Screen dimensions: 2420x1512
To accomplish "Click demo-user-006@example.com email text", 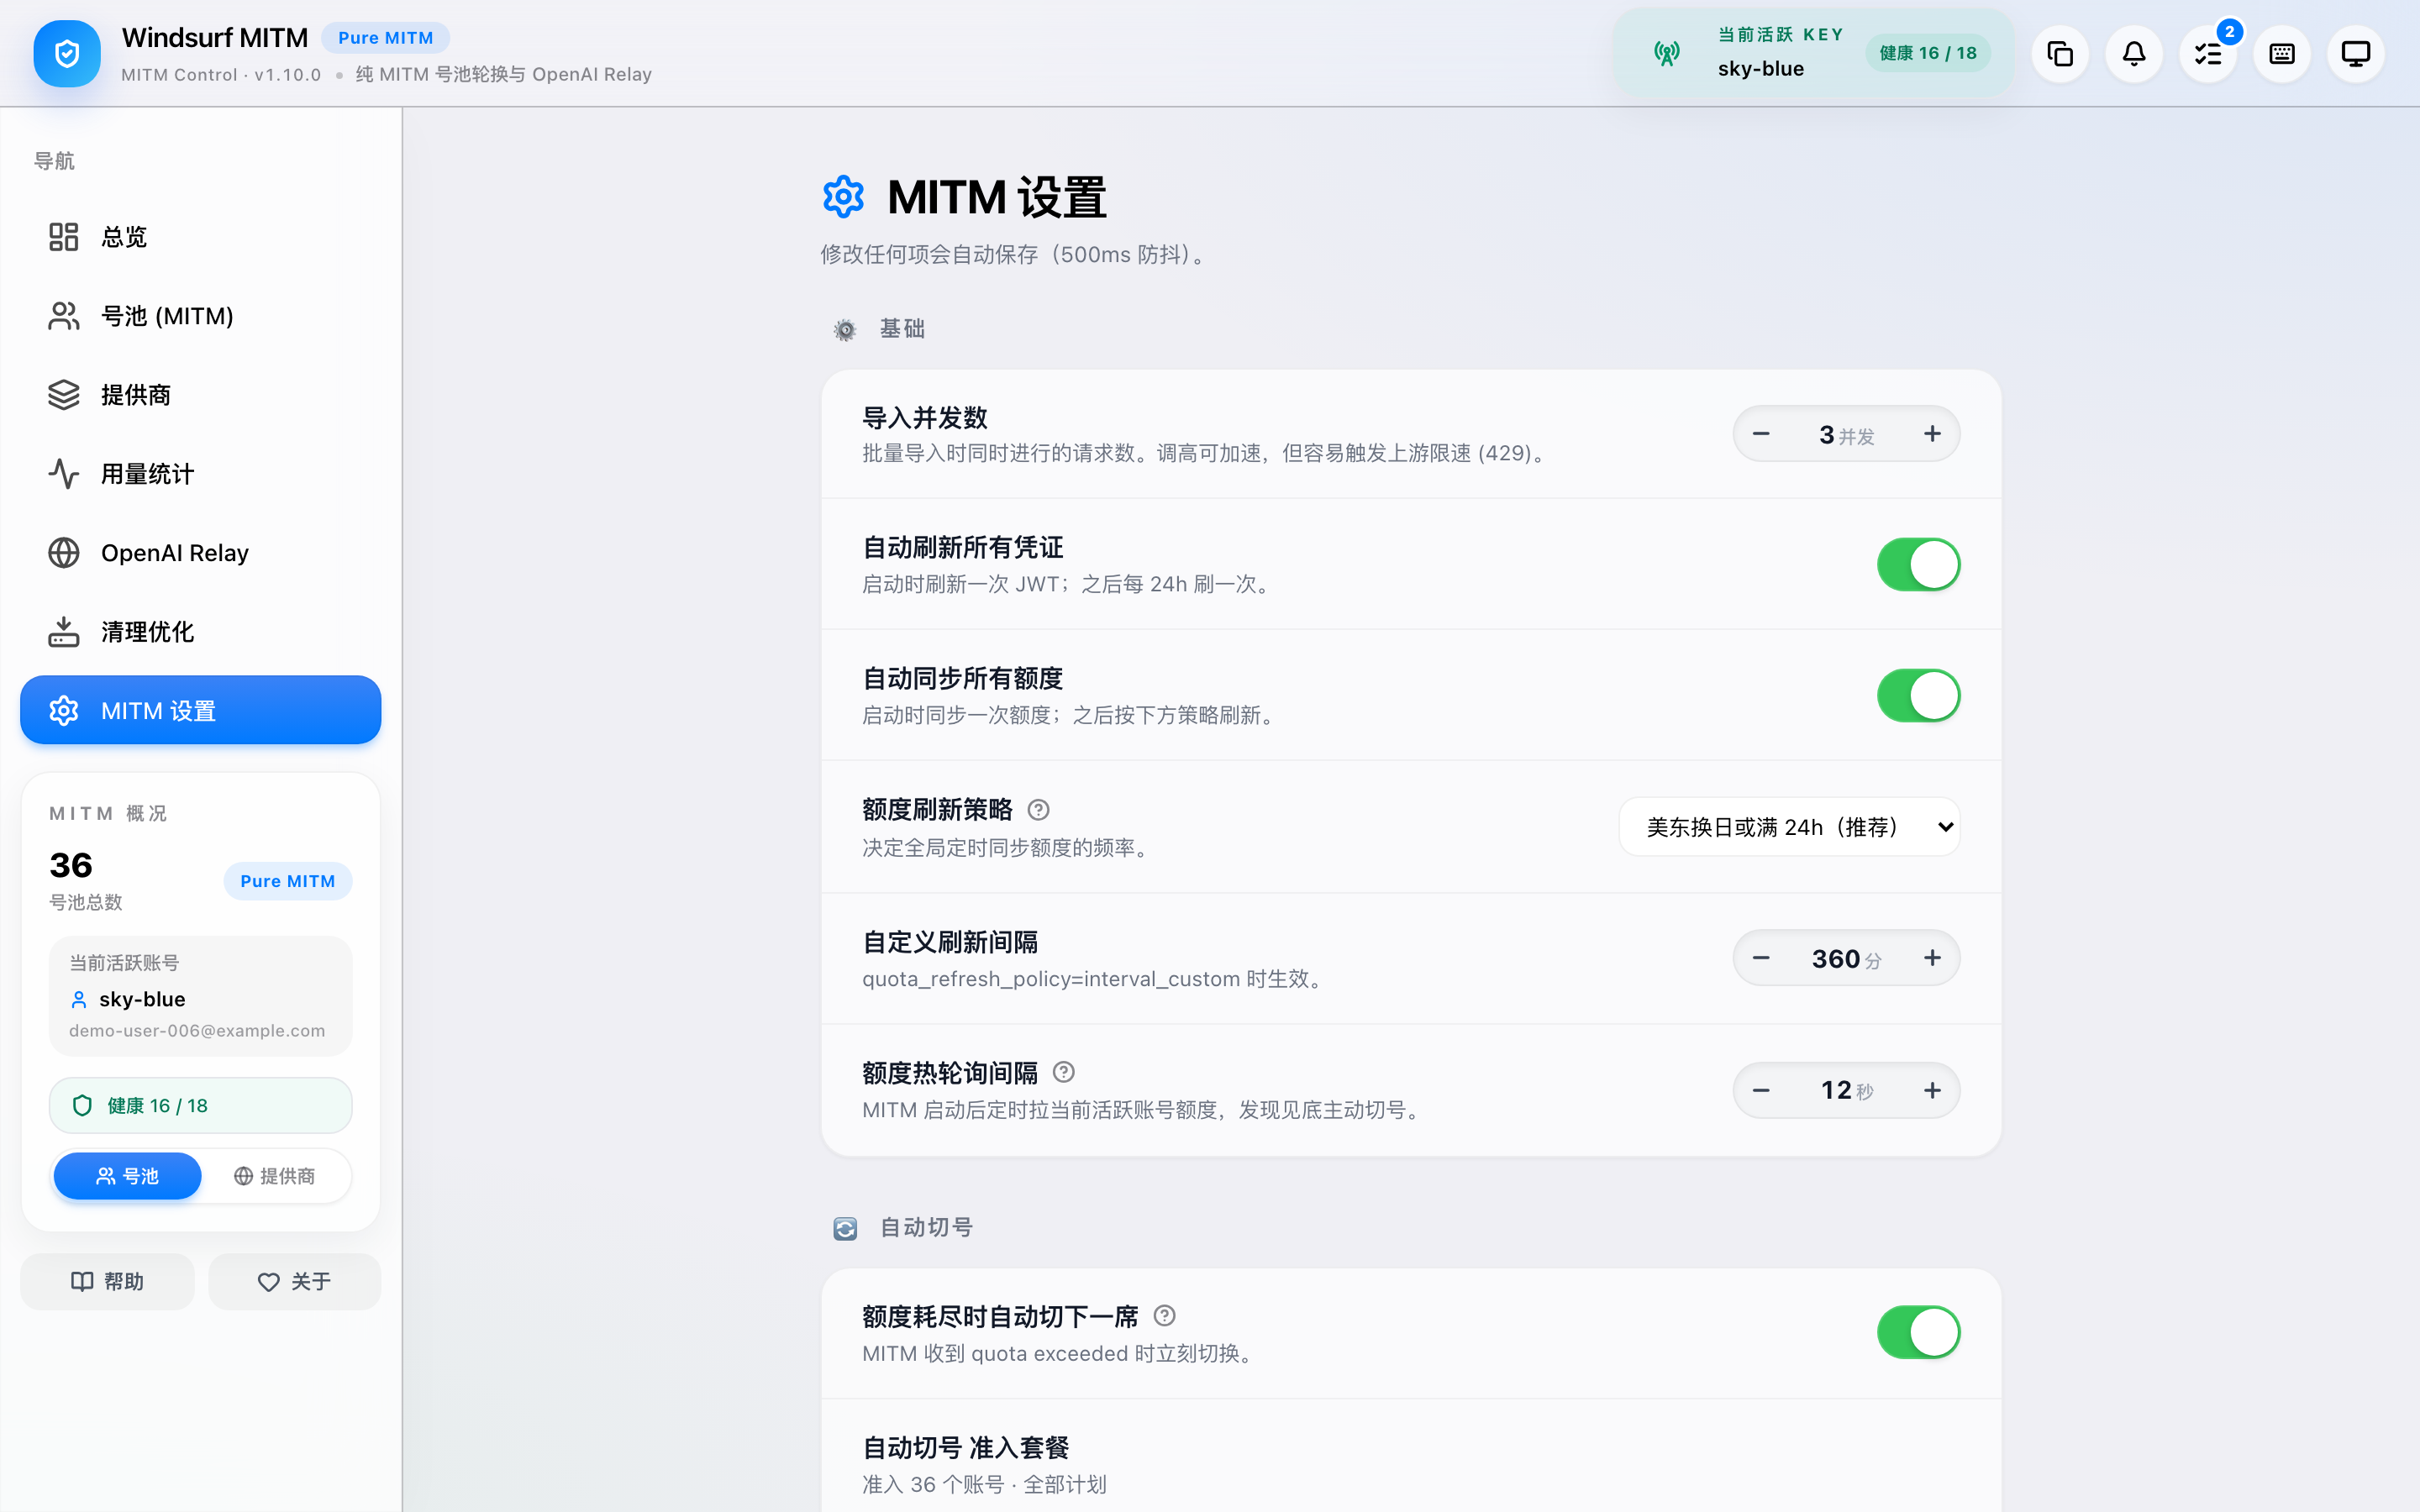I will (197, 1031).
